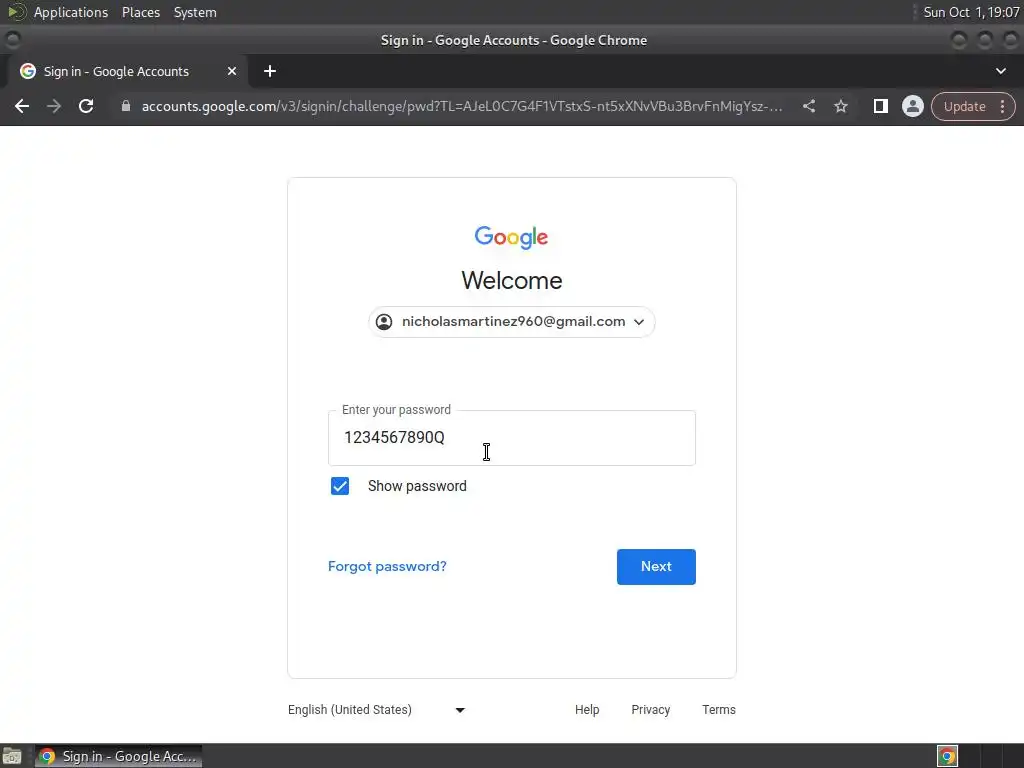Click the Google logo
The image size is (1024, 768).
pos(511,238)
